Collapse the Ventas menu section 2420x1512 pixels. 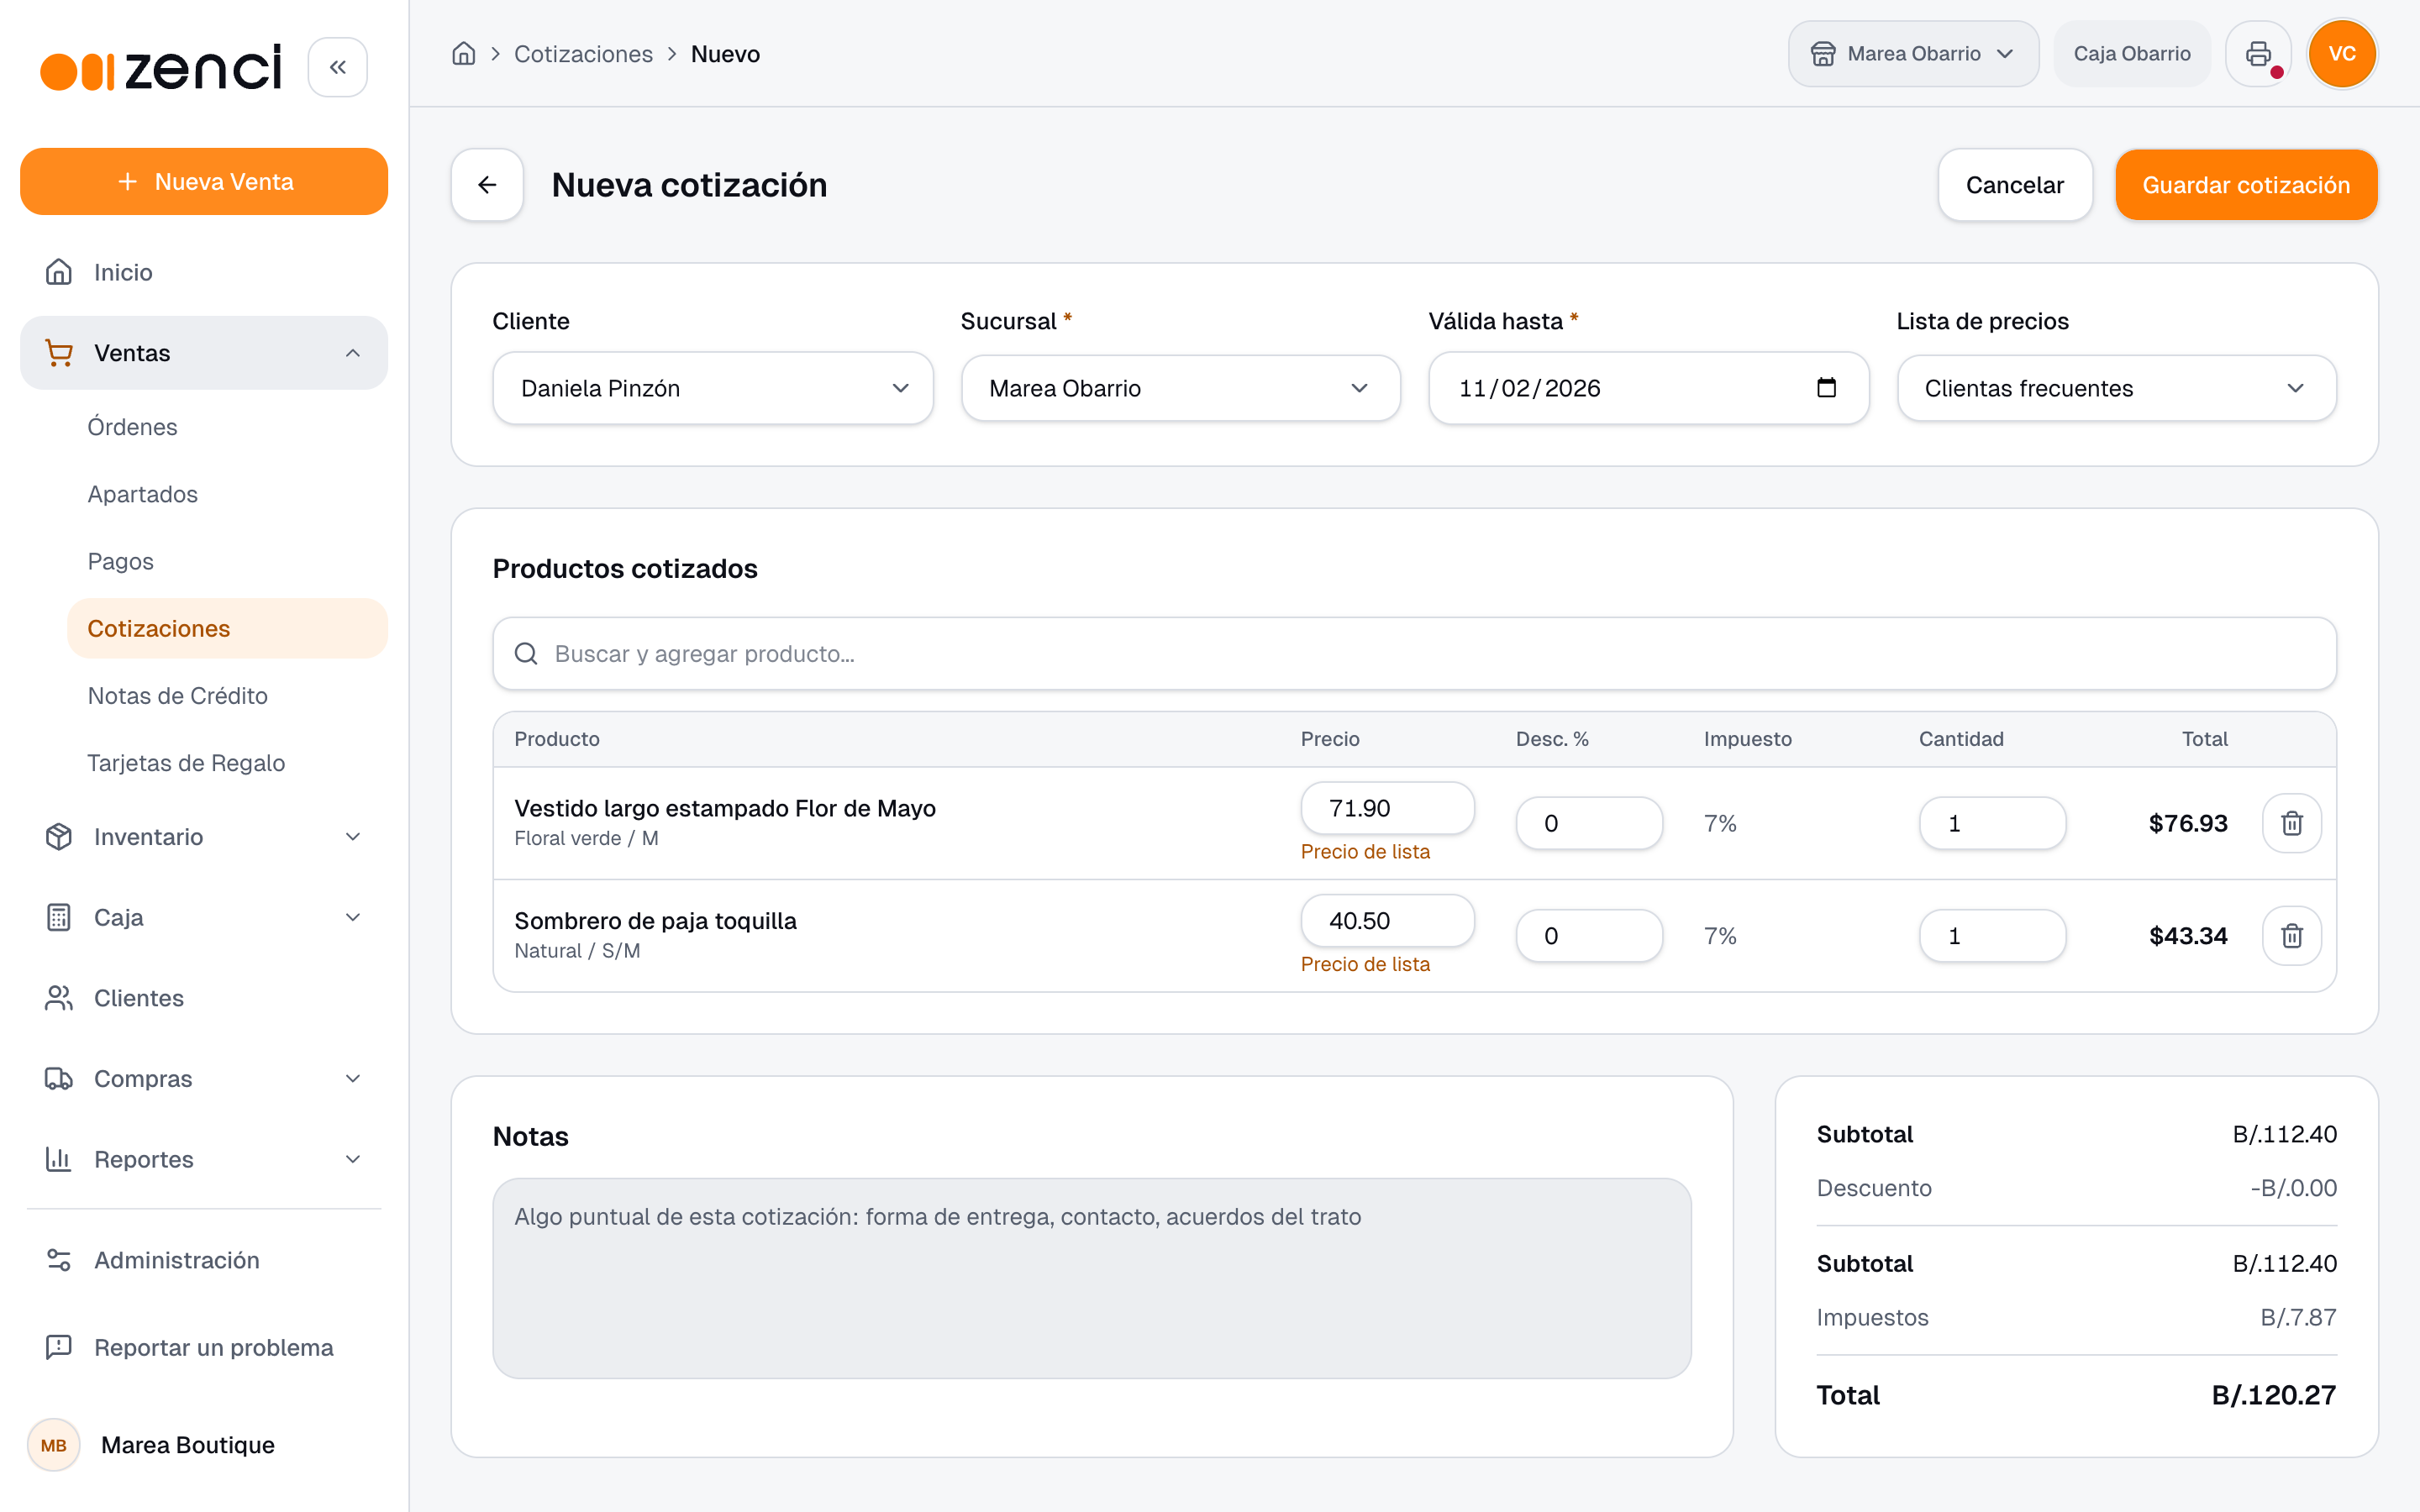click(204, 353)
